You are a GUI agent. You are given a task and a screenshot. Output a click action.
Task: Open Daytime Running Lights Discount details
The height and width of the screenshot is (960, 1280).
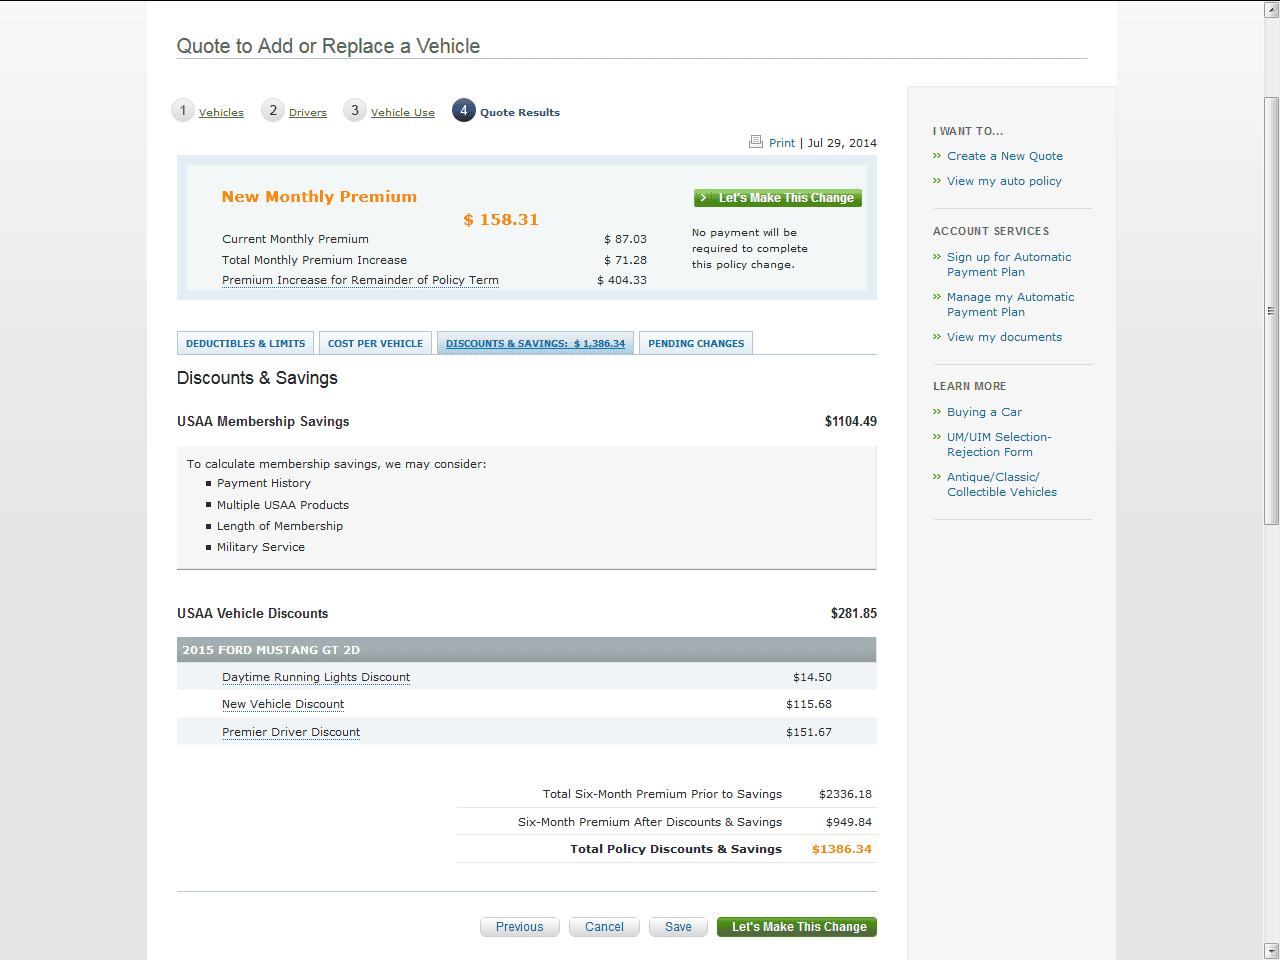[316, 677]
